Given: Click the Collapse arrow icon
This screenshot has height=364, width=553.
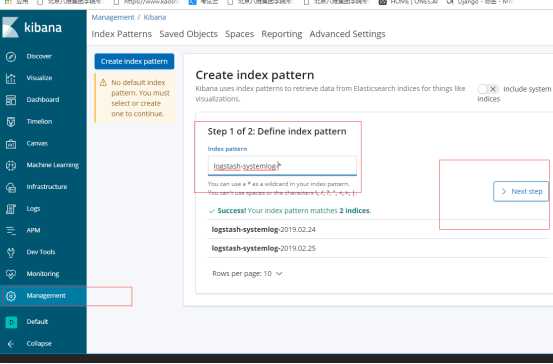Looking at the screenshot, I should coord(11,344).
